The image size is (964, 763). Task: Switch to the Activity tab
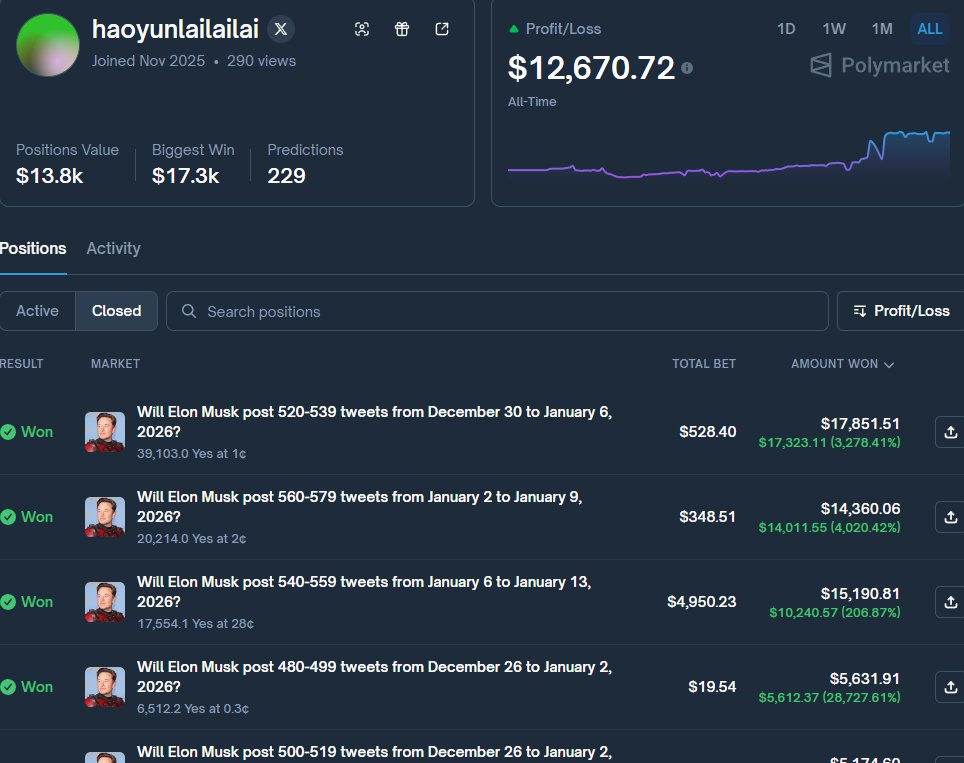coord(113,248)
